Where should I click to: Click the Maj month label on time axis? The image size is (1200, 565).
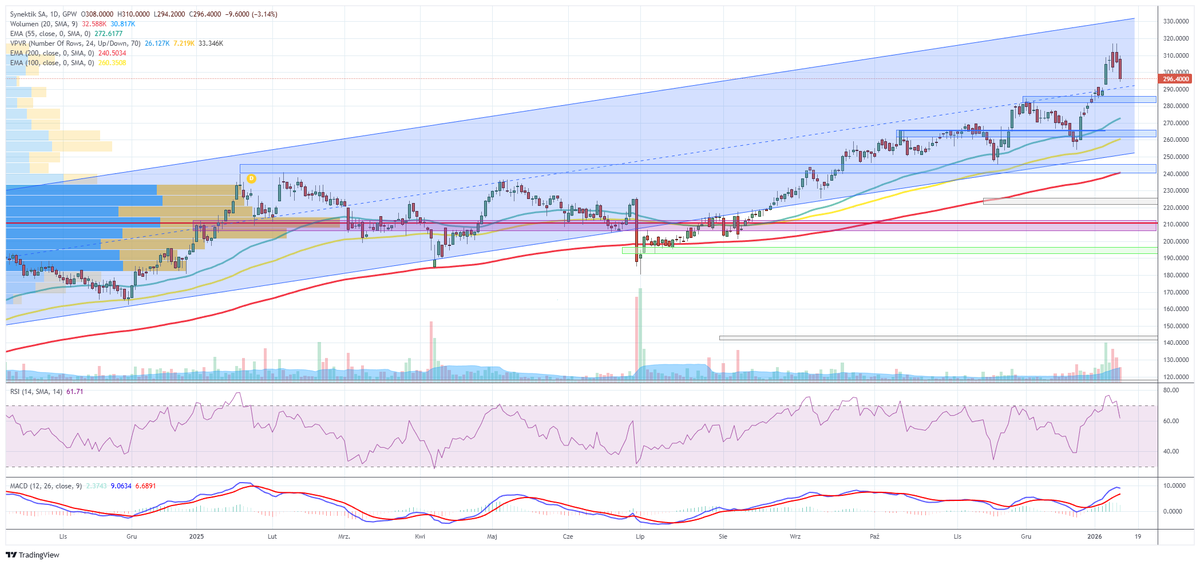click(492, 537)
